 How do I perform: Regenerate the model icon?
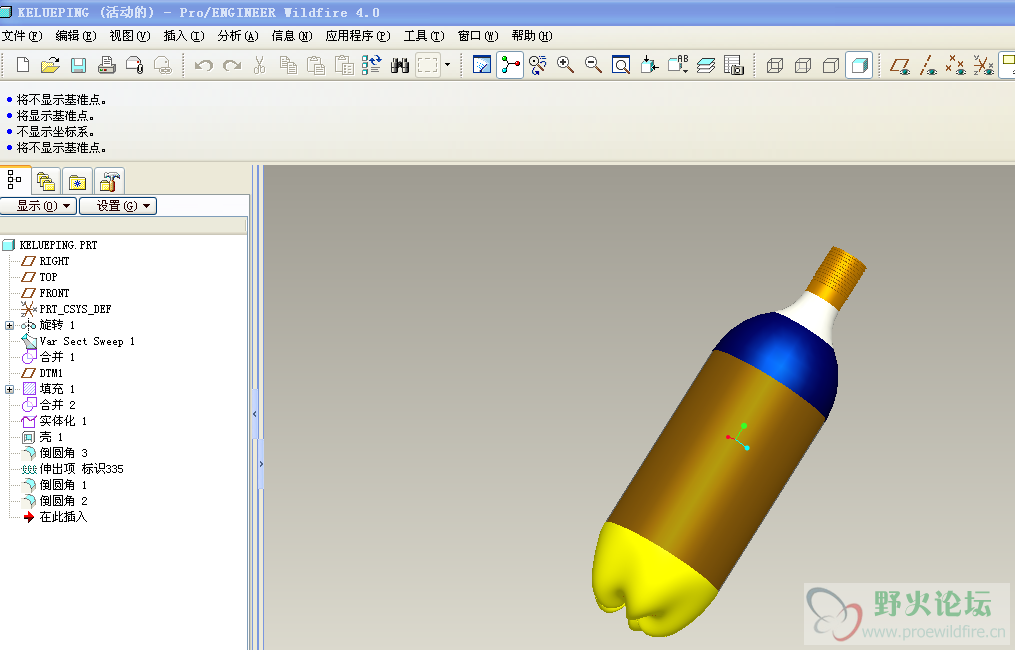coord(372,65)
